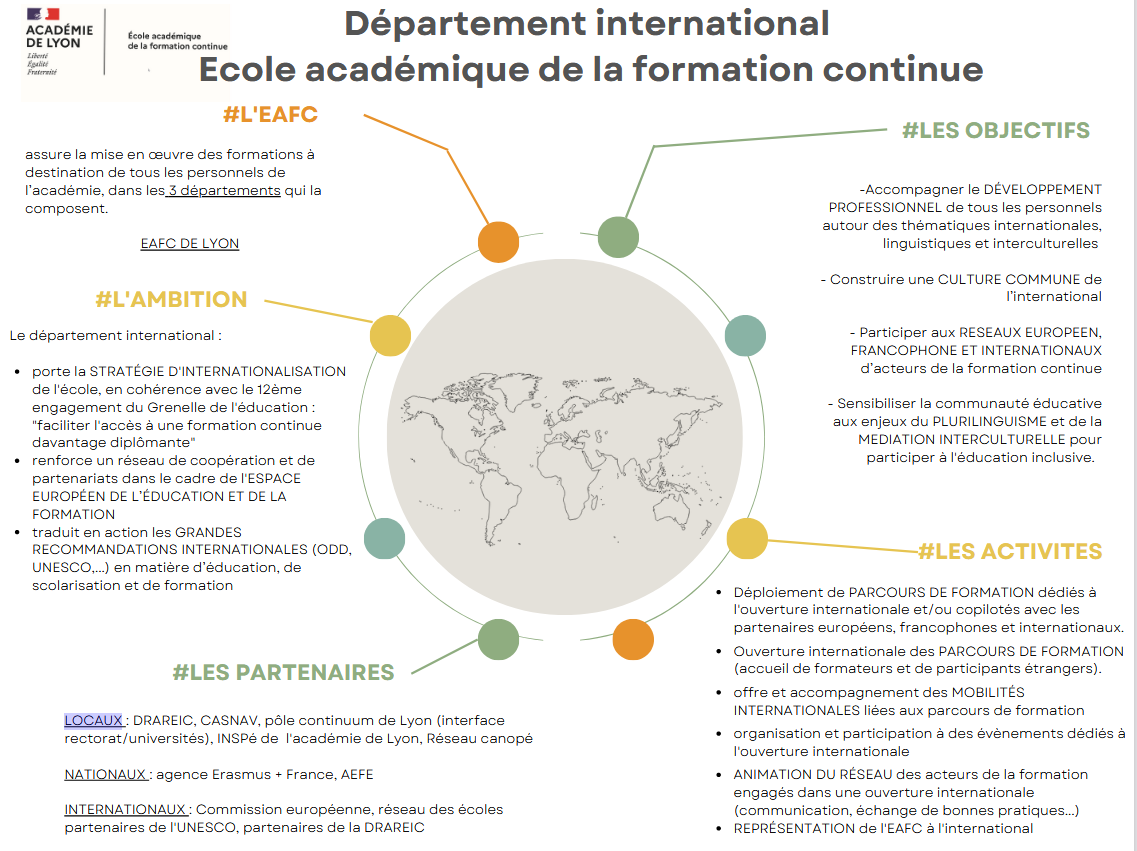This screenshot has width=1137, height=851.
Task: Click the orange circle linked to #L'EAFC
Action: (x=498, y=242)
